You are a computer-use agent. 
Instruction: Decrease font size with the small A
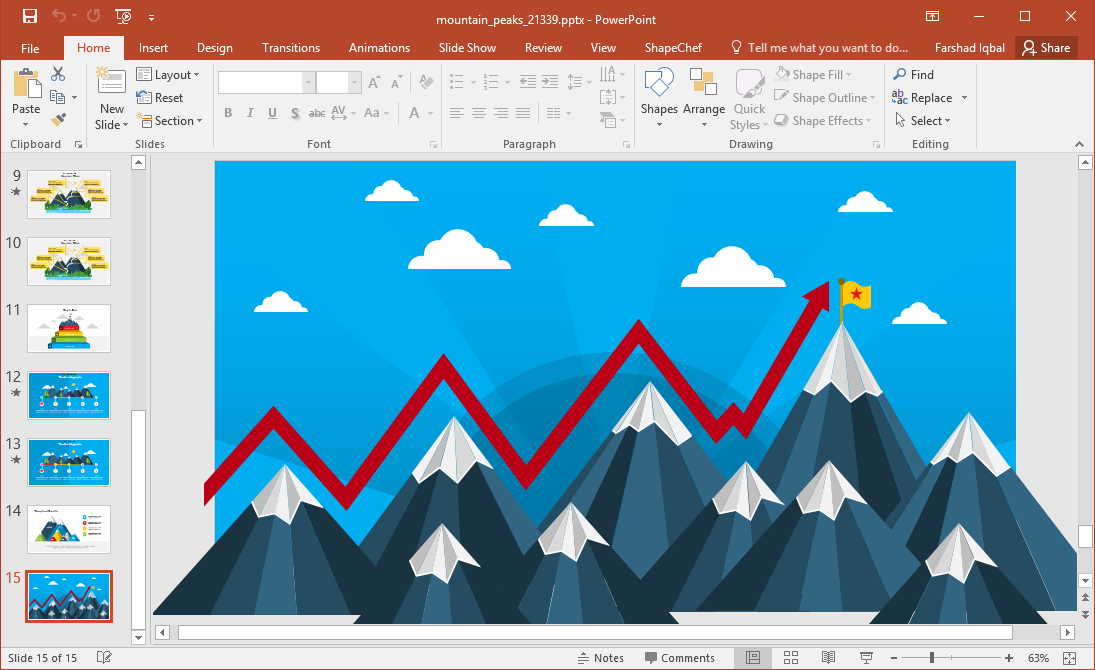point(396,82)
